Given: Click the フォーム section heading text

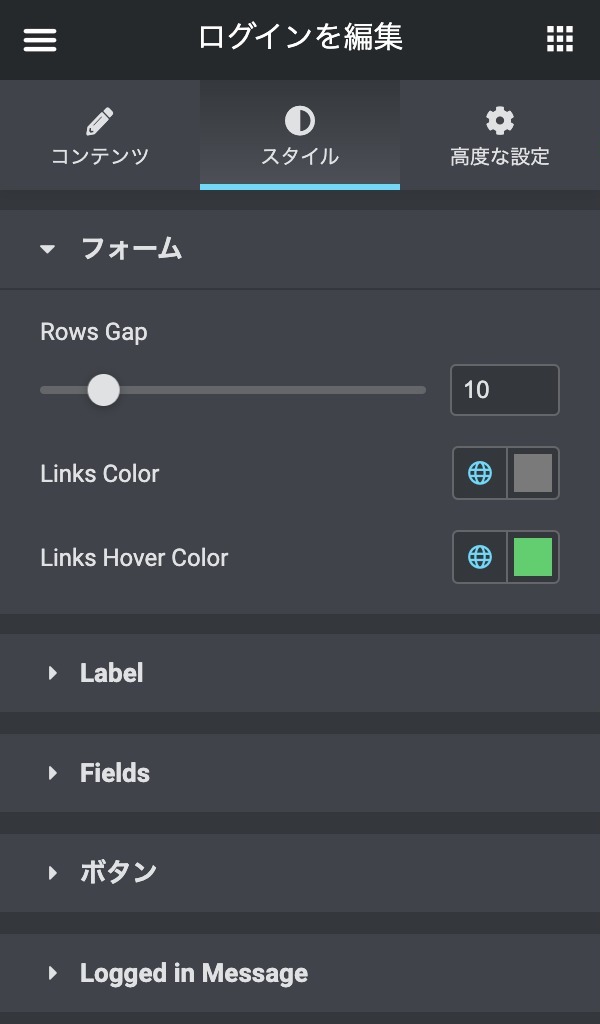Looking at the screenshot, I should click(x=131, y=249).
